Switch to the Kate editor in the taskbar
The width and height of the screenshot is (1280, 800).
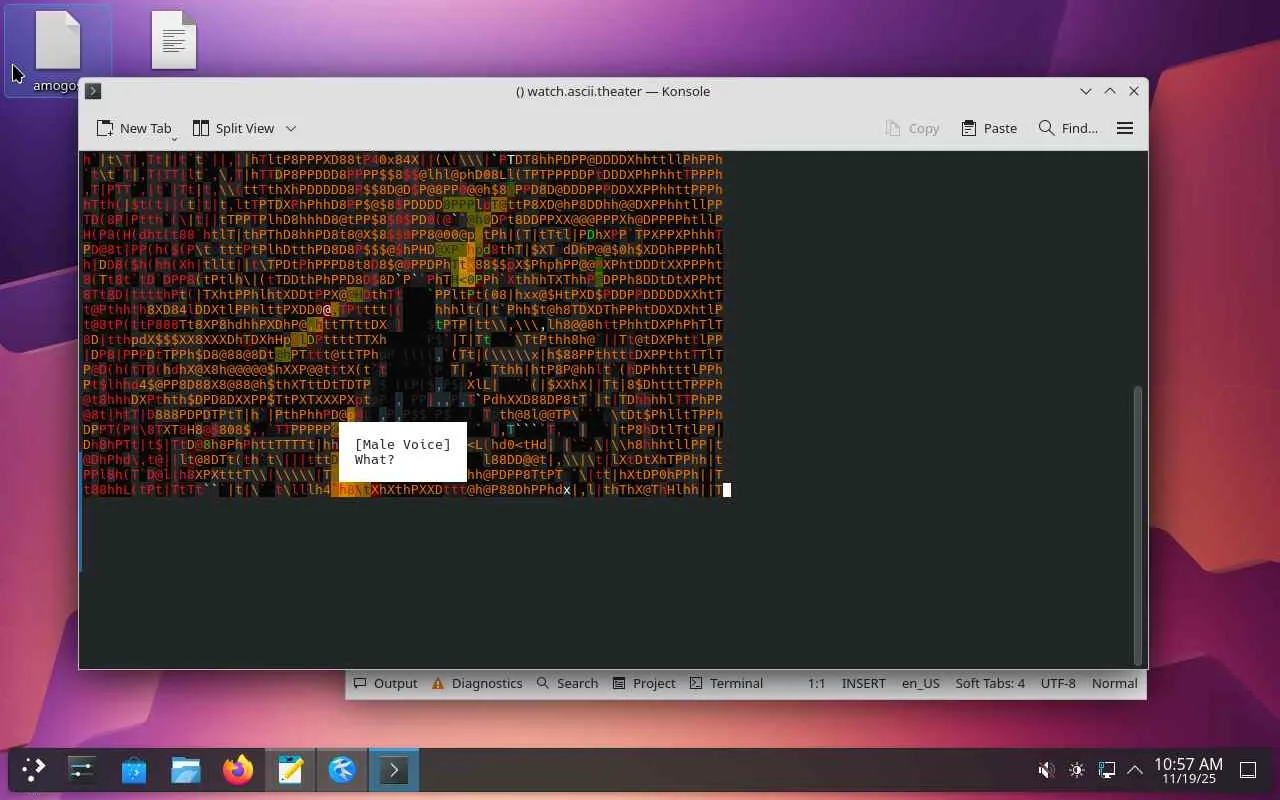(290, 770)
